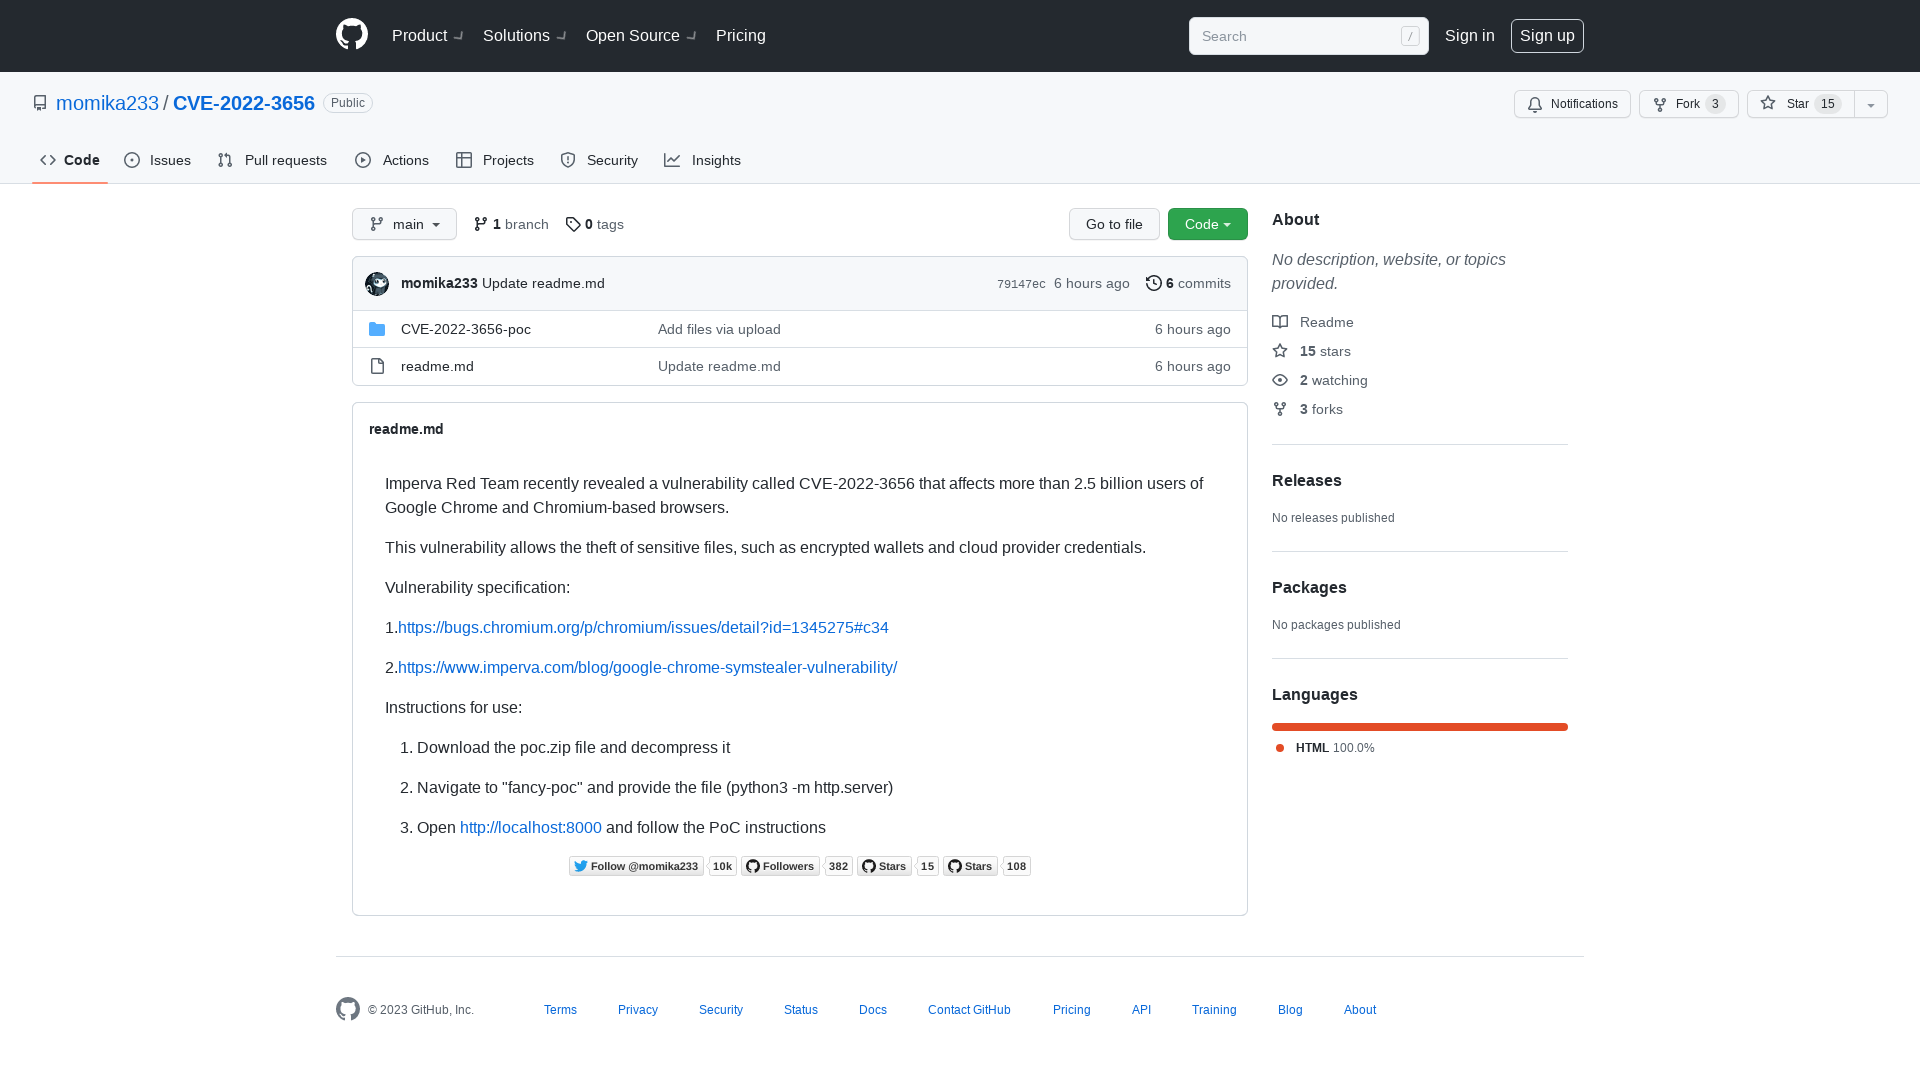Expand the star lists dropdown arrow

(1871, 104)
